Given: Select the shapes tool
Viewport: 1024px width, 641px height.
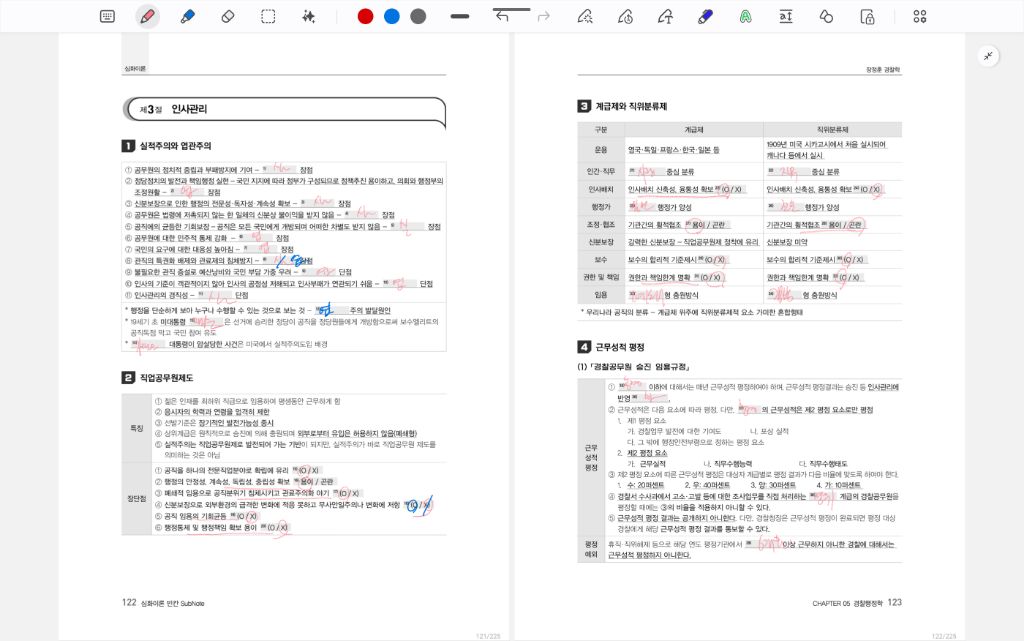Looking at the screenshot, I should [x=826, y=16].
